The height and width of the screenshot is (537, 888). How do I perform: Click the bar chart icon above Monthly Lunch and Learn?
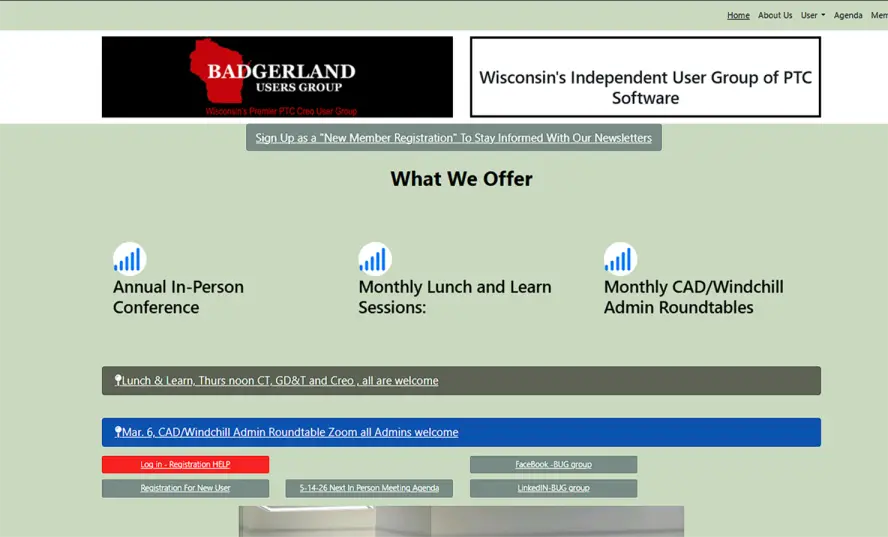(375, 259)
